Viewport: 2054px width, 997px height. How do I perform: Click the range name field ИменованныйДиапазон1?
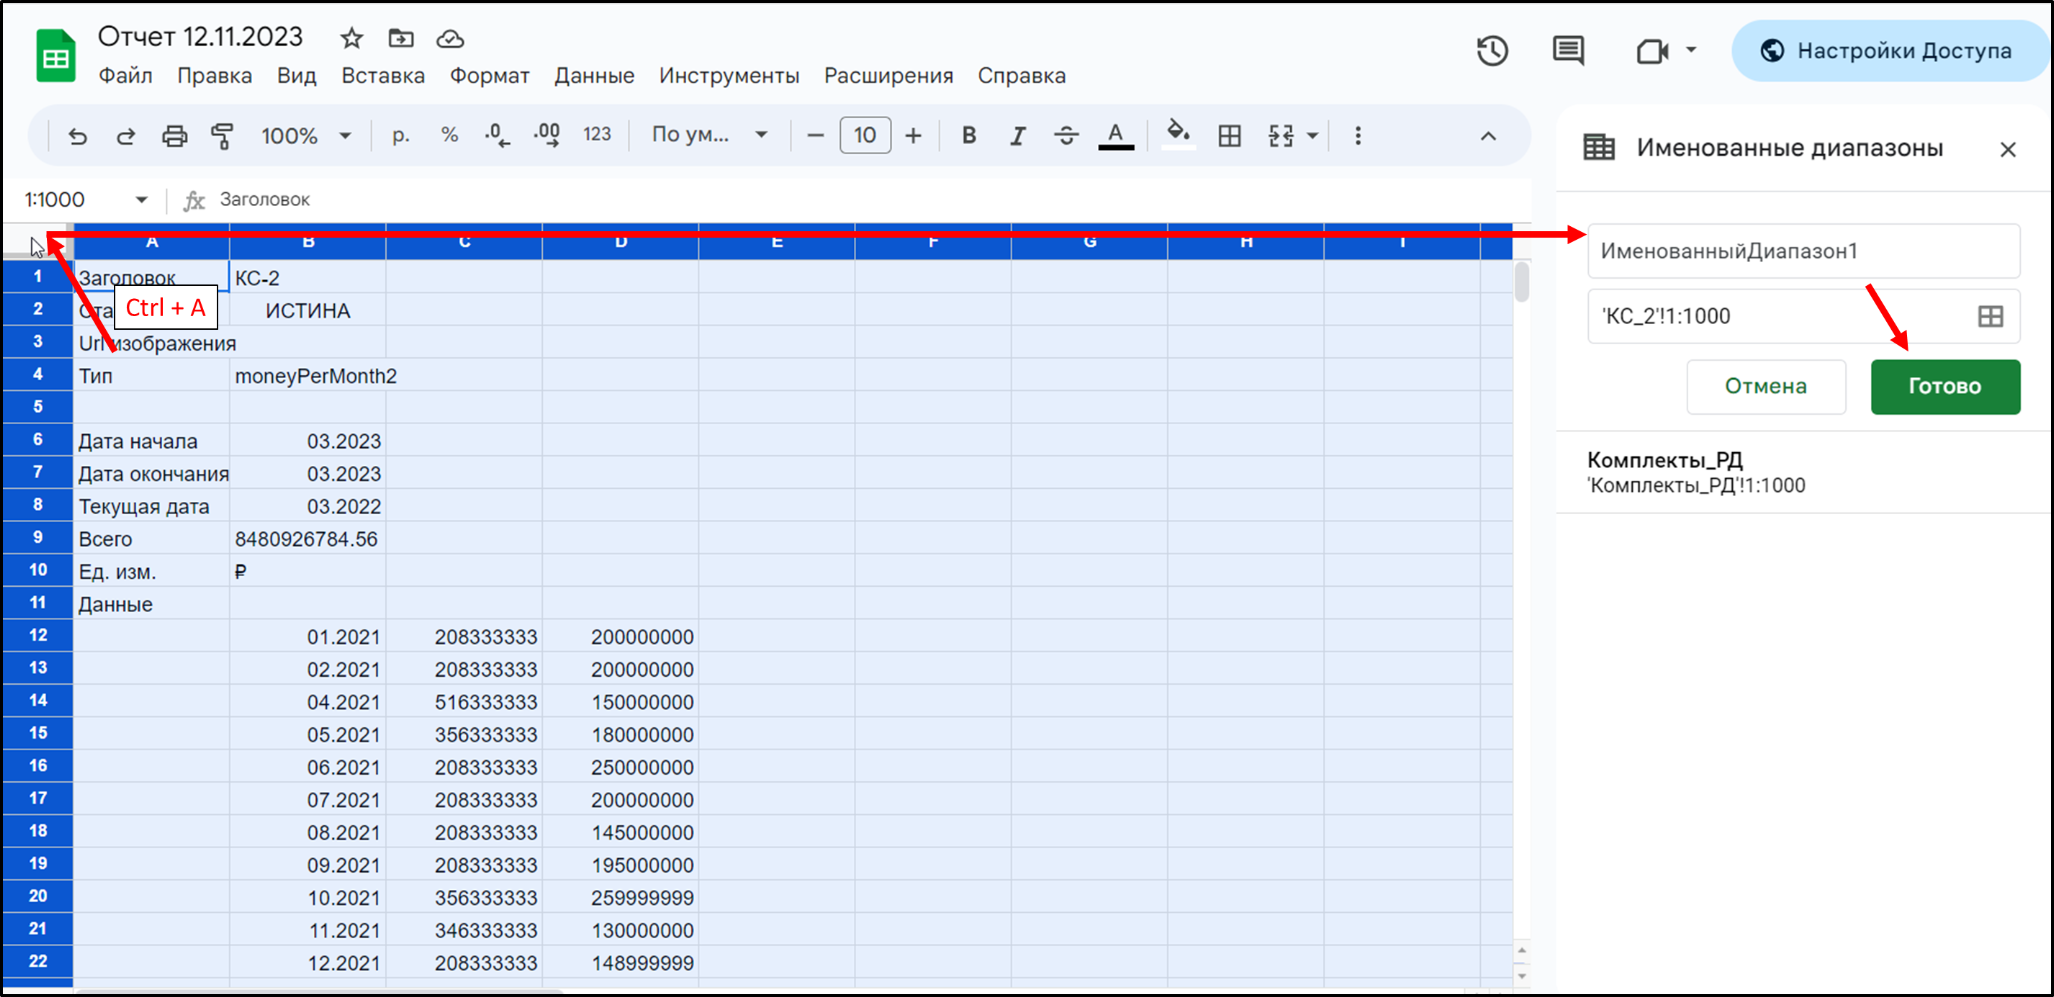point(1804,251)
